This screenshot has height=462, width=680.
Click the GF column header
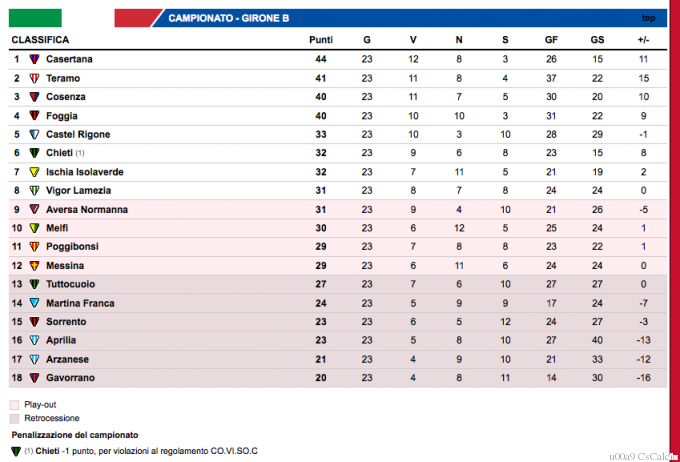(551, 40)
